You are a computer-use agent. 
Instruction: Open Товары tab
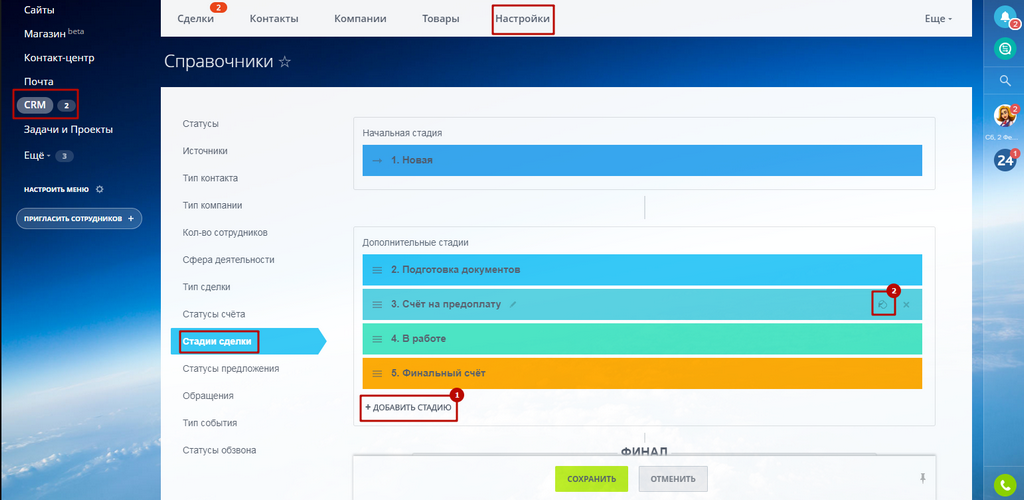440,19
